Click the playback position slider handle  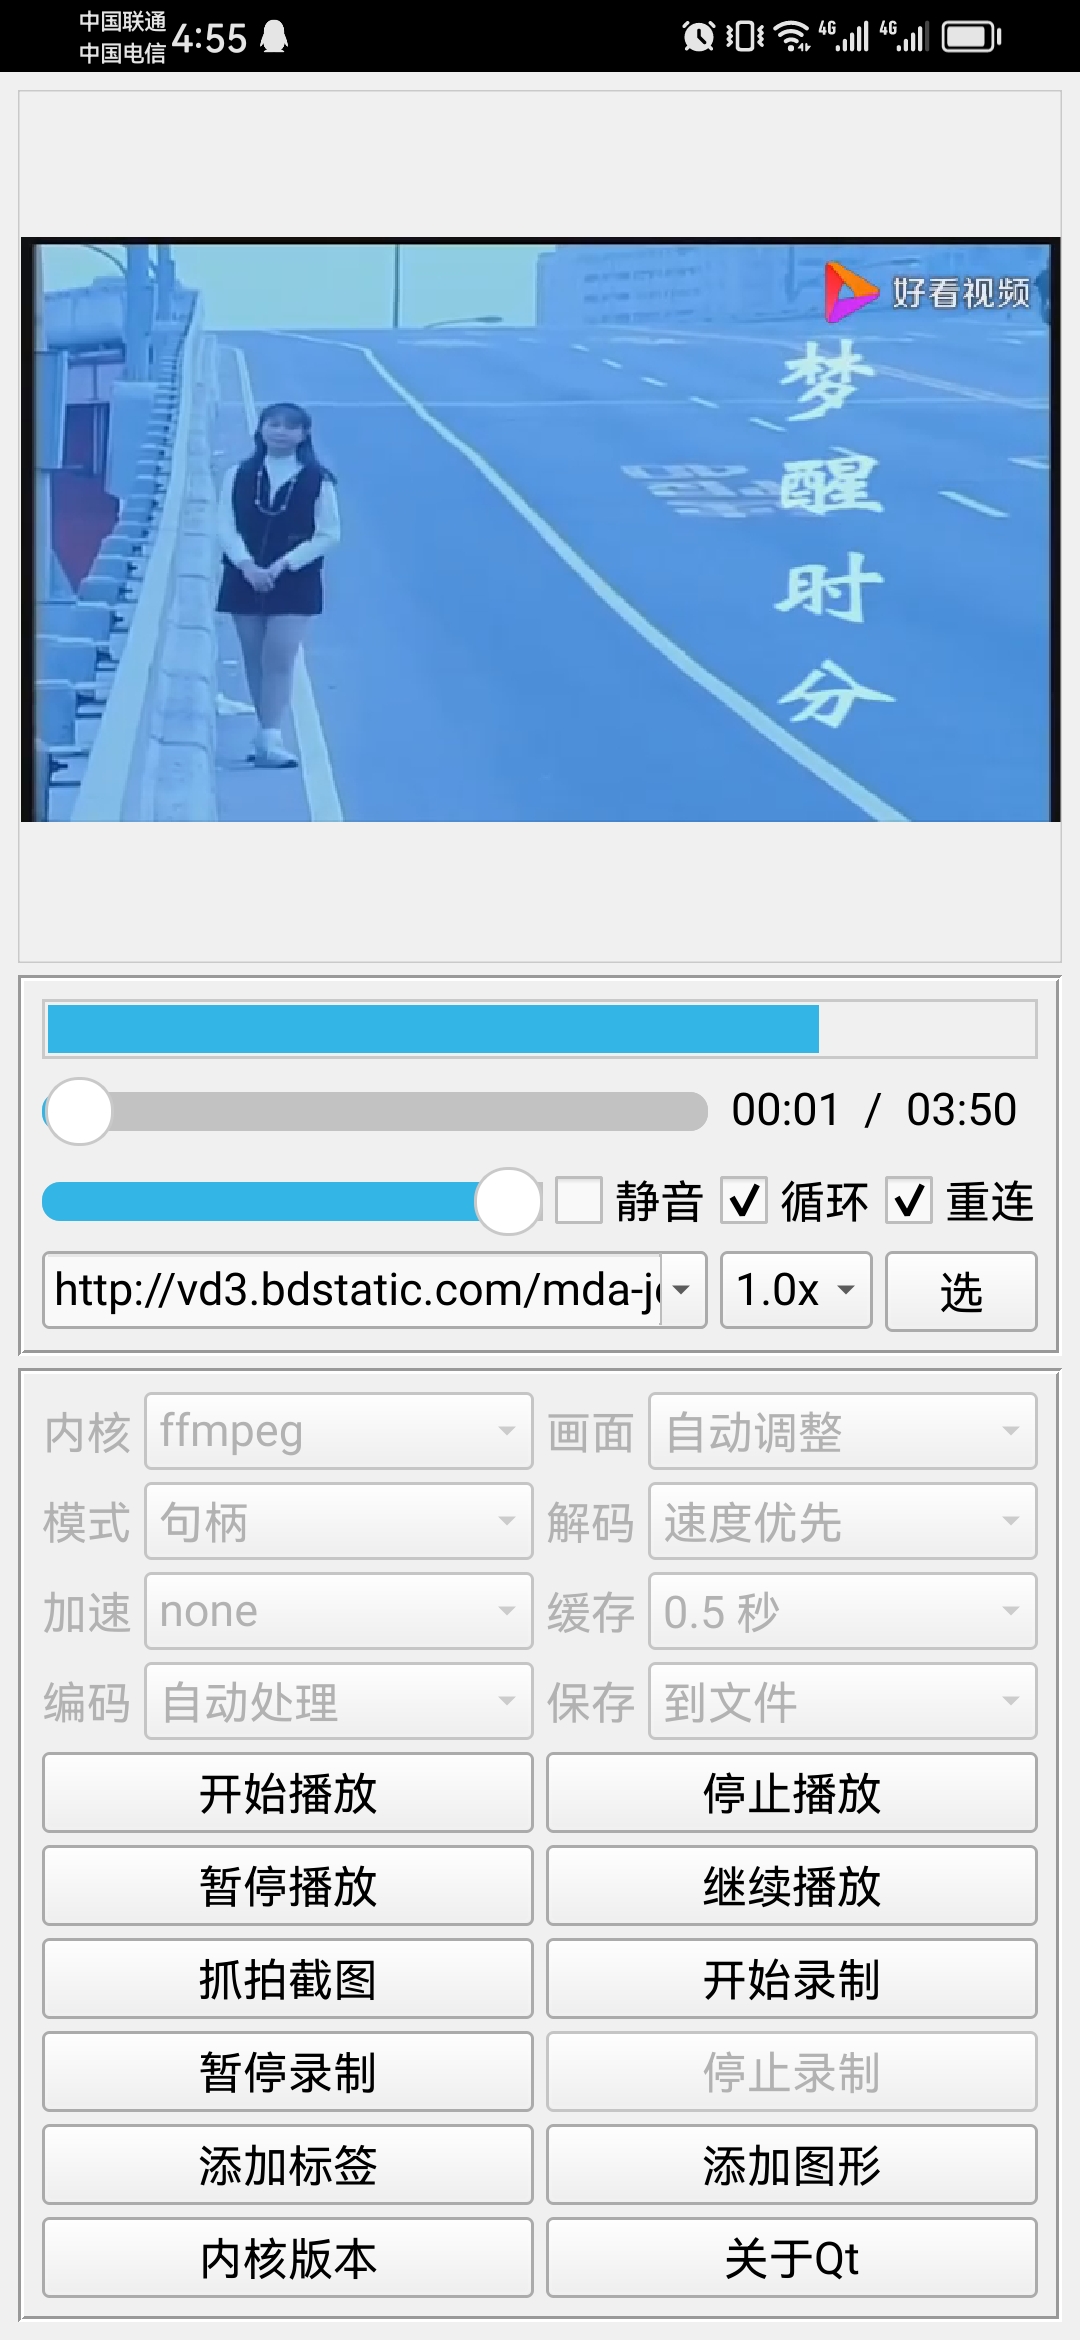point(79,1111)
